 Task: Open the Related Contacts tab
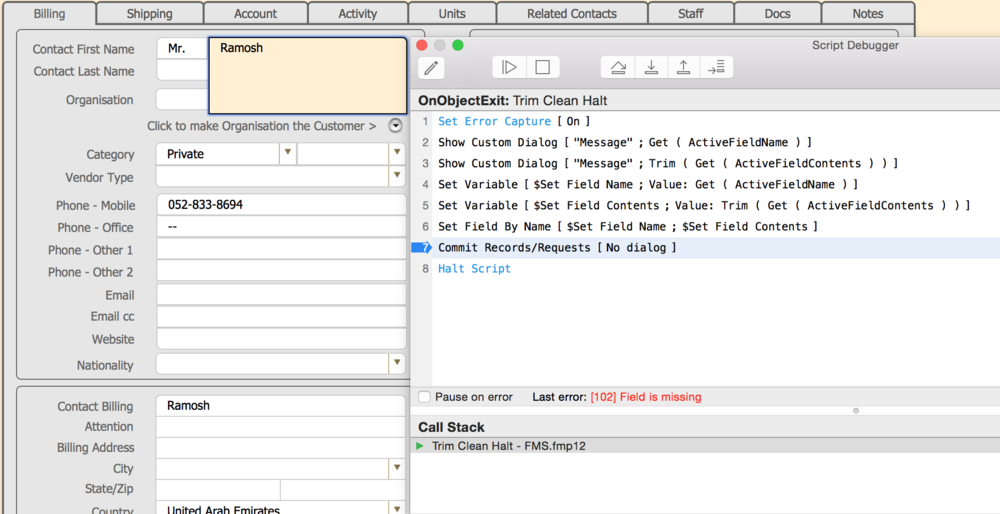(571, 14)
